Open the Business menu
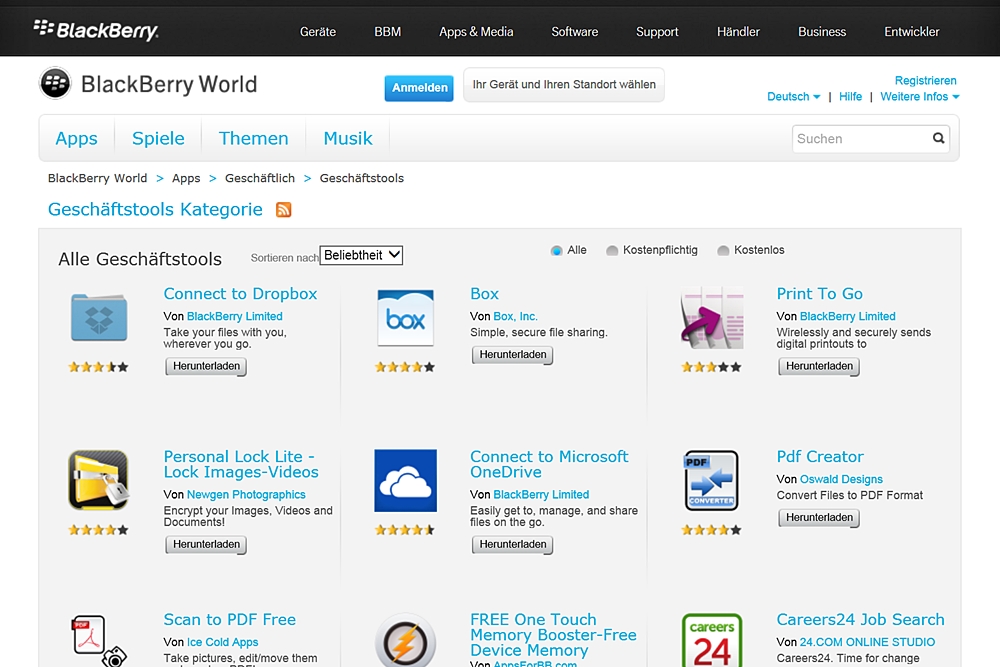The image size is (1000, 667). pos(822,31)
